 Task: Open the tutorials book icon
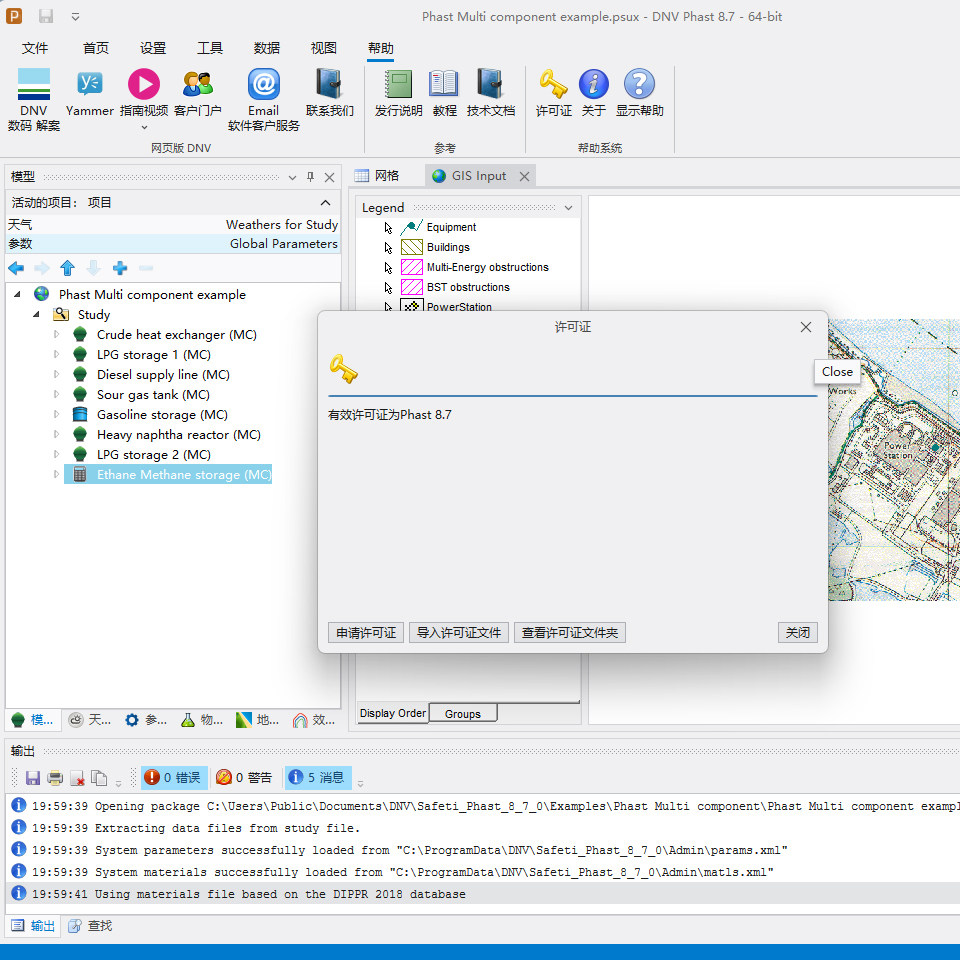coord(444,84)
